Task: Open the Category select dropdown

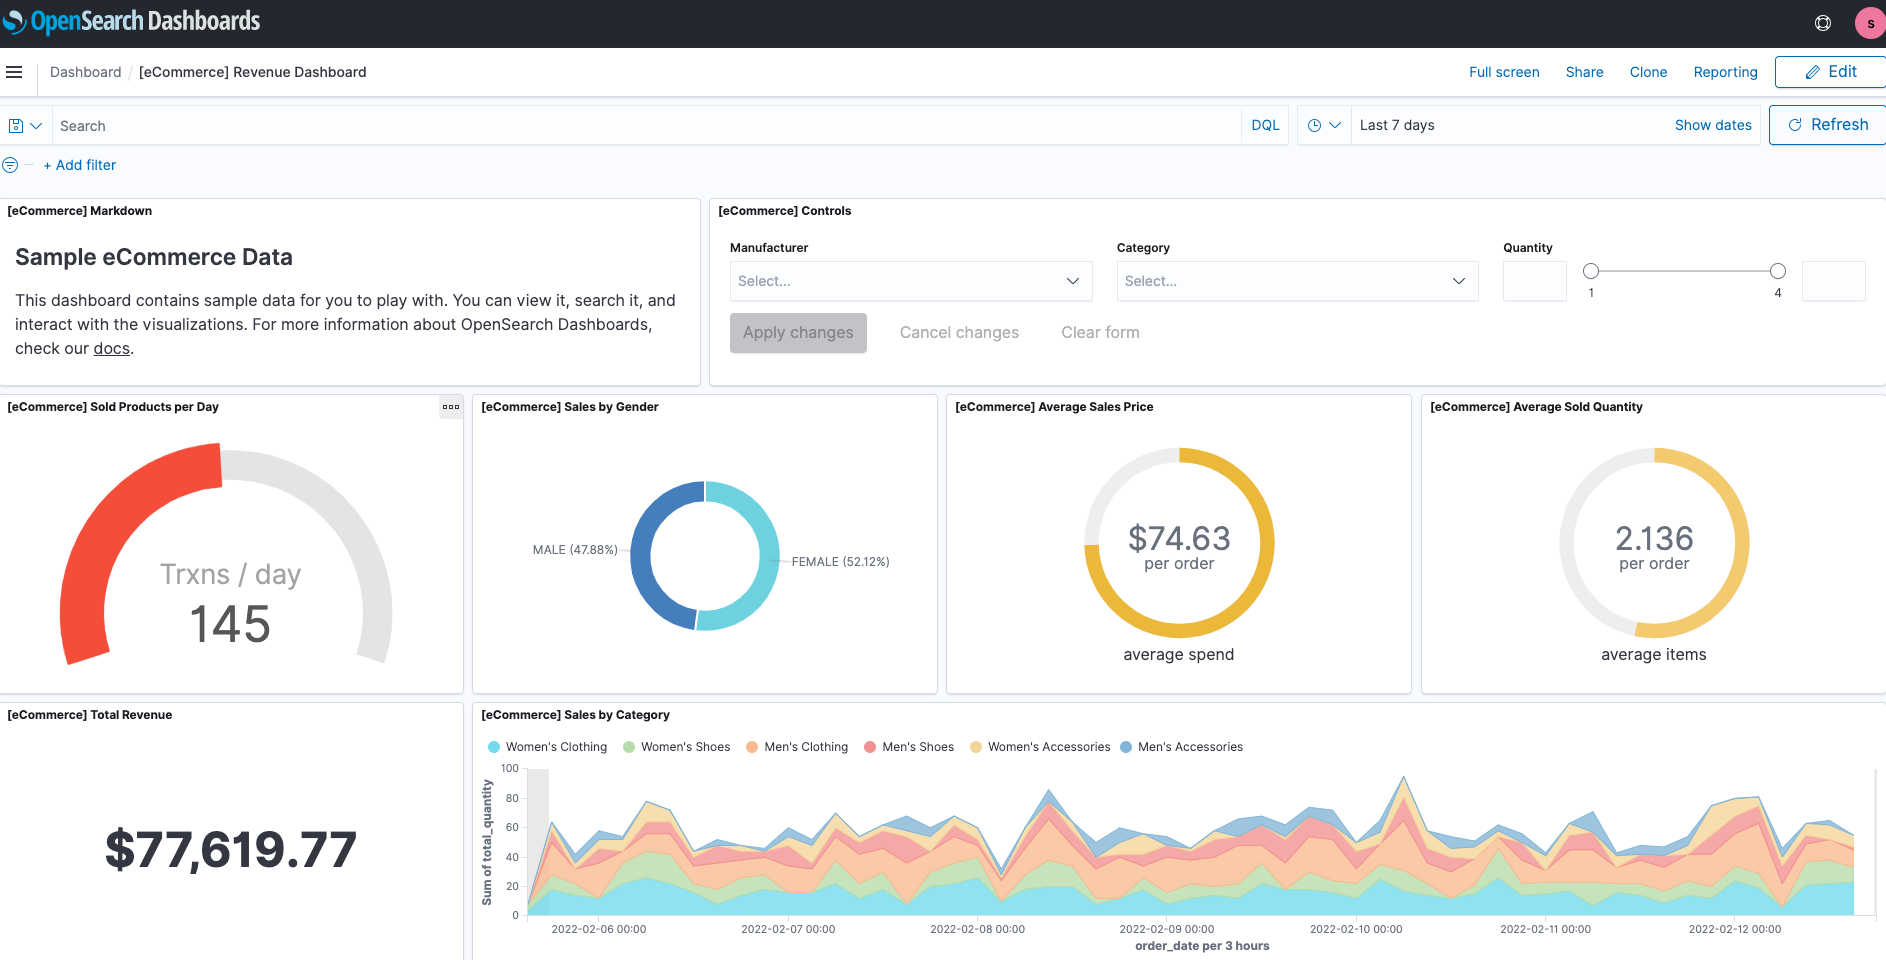Action: click(1296, 281)
